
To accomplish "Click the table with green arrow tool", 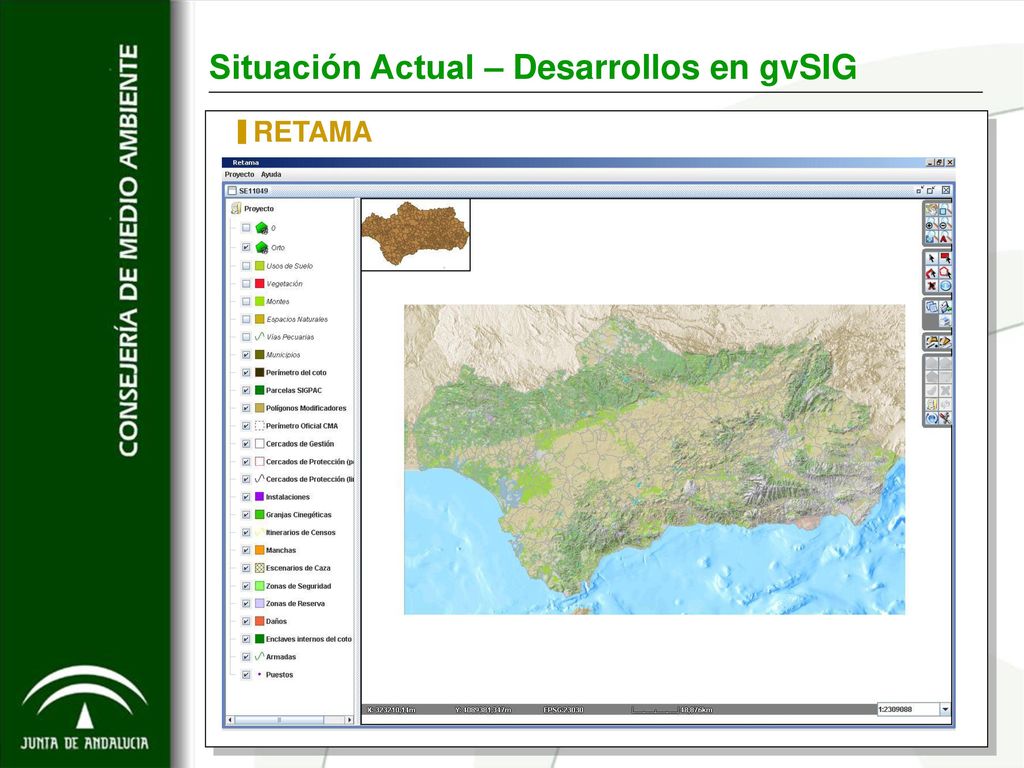I will [945, 306].
